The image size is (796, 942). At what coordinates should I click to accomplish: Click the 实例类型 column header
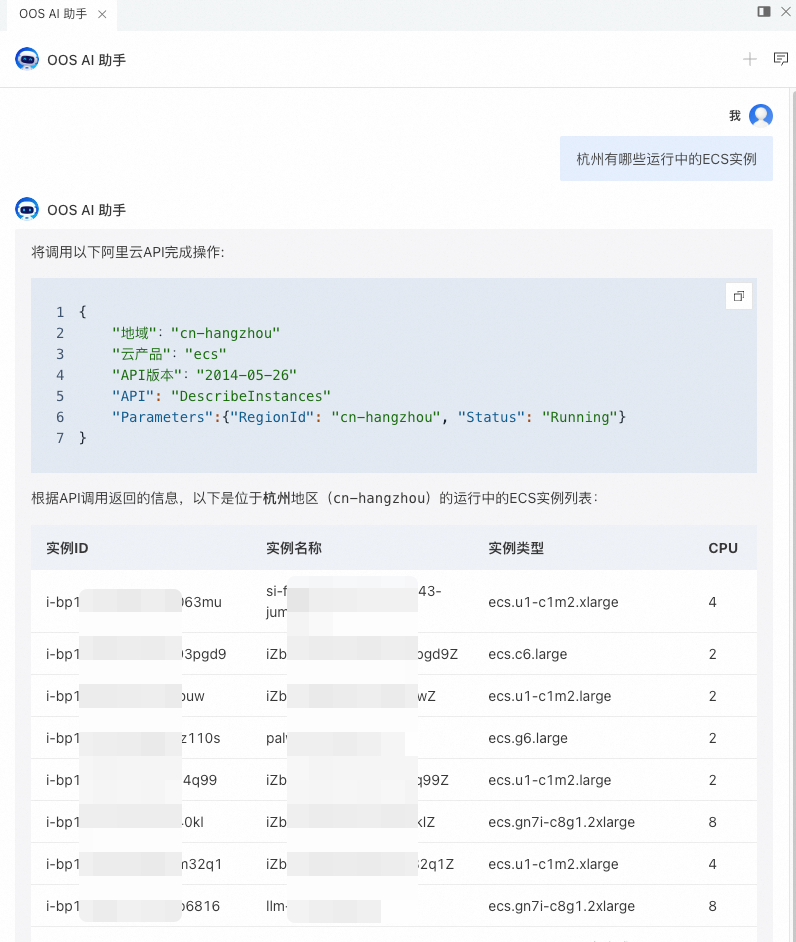[x=516, y=548]
